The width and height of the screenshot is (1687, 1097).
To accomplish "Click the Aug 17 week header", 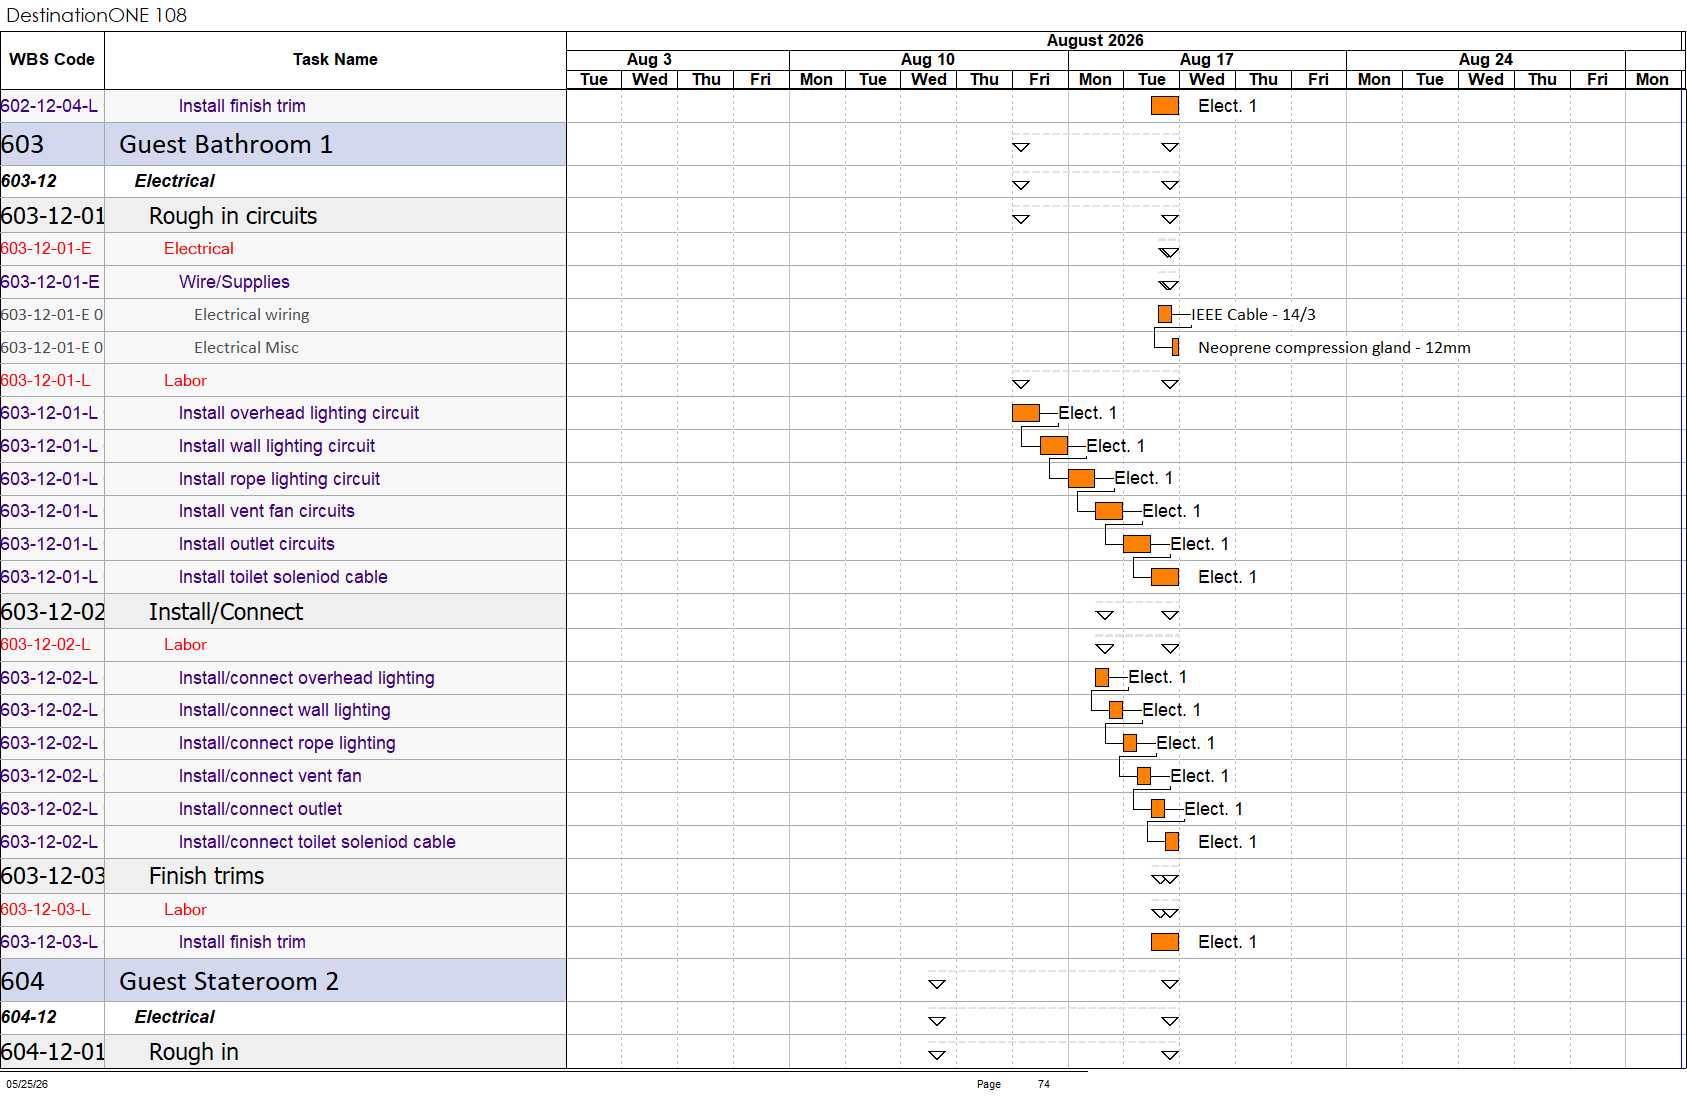I will point(1207,60).
